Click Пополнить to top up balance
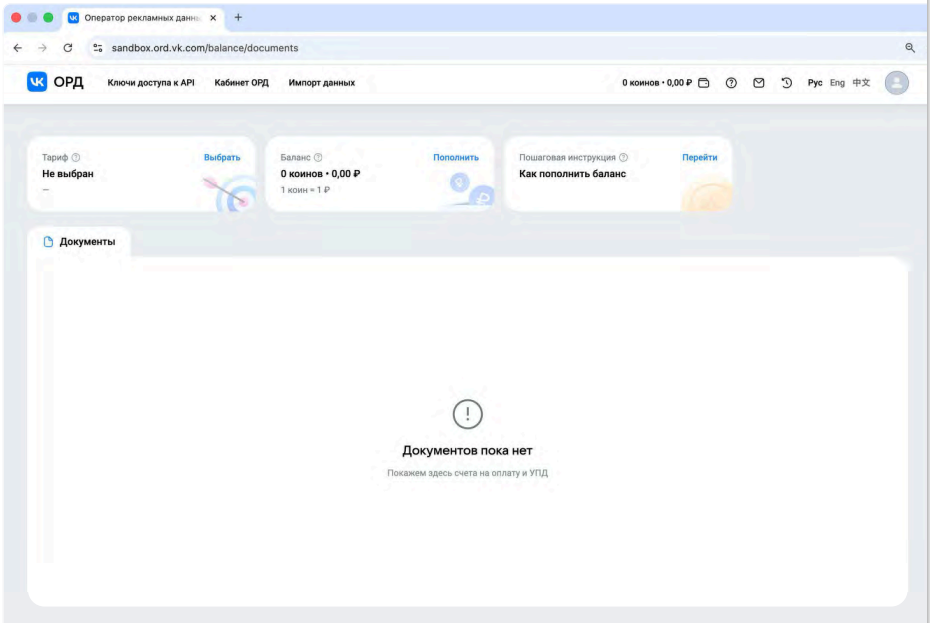 point(455,158)
